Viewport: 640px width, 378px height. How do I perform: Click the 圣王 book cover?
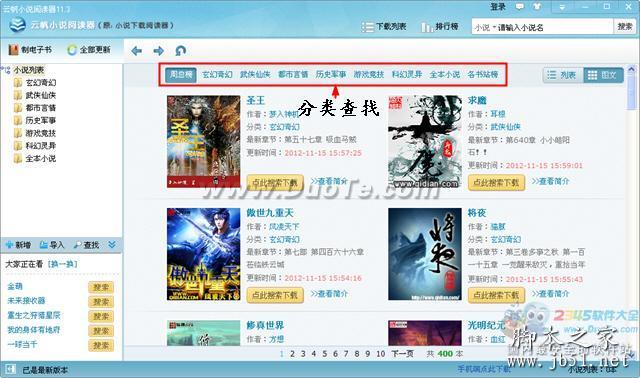(203, 142)
